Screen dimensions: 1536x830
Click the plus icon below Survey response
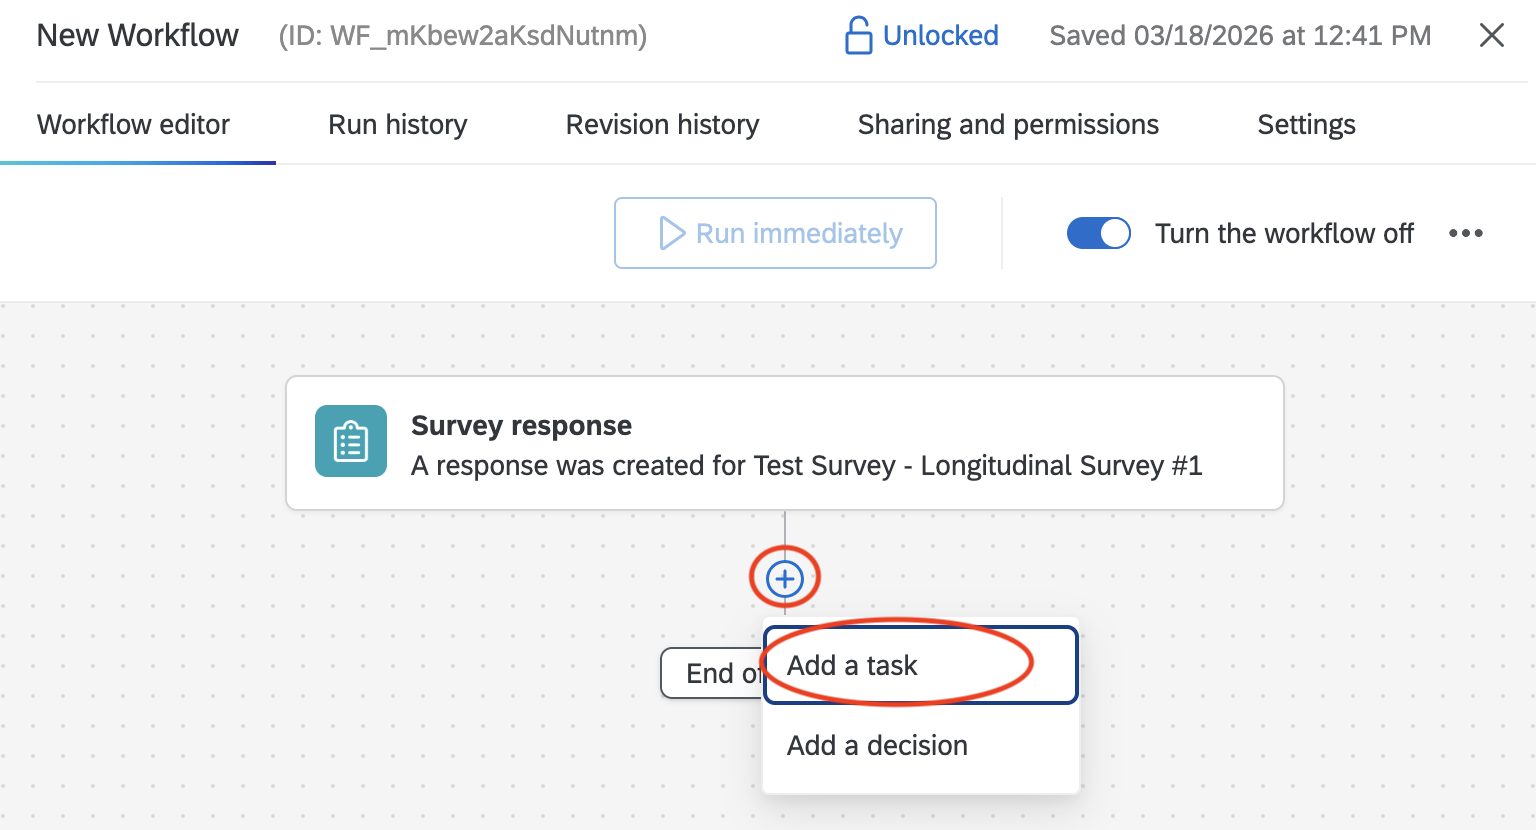pos(784,578)
